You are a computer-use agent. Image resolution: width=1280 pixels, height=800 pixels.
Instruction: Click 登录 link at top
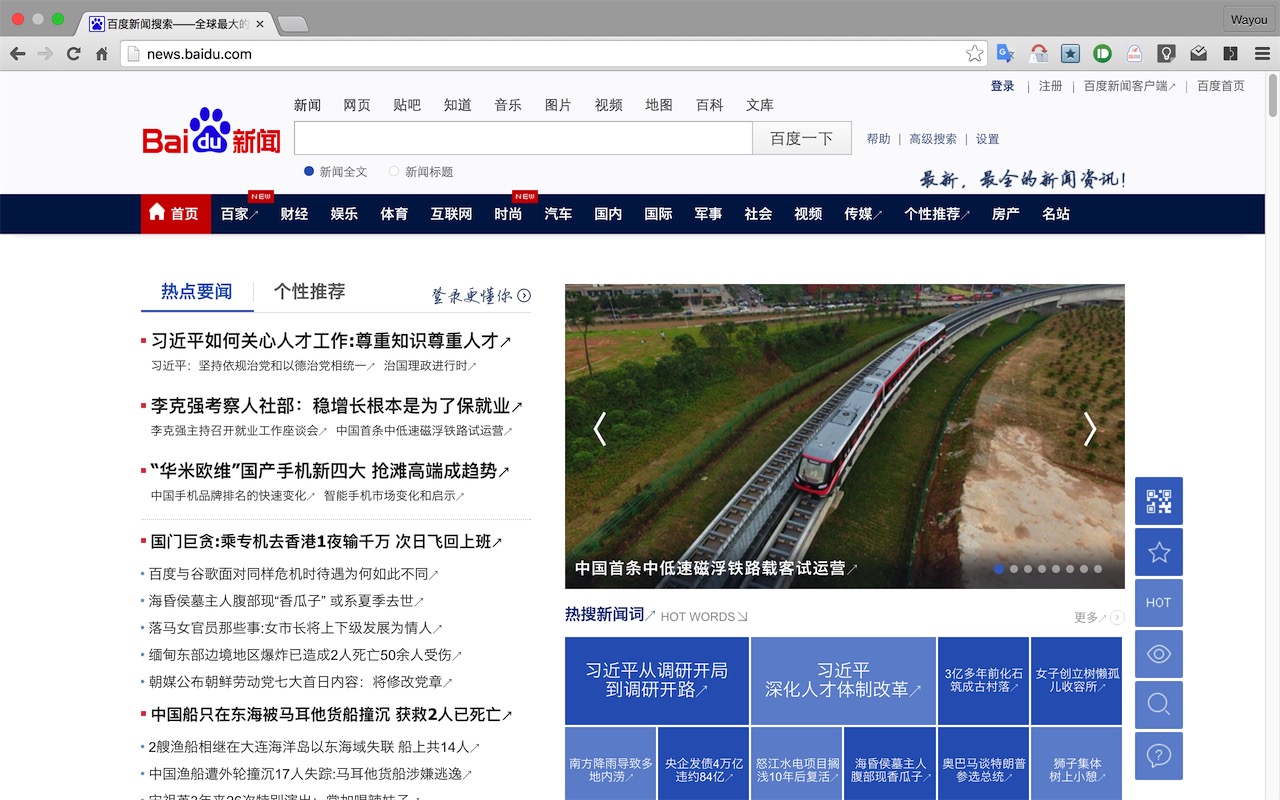pyautogui.click(x=1002, y=86)
